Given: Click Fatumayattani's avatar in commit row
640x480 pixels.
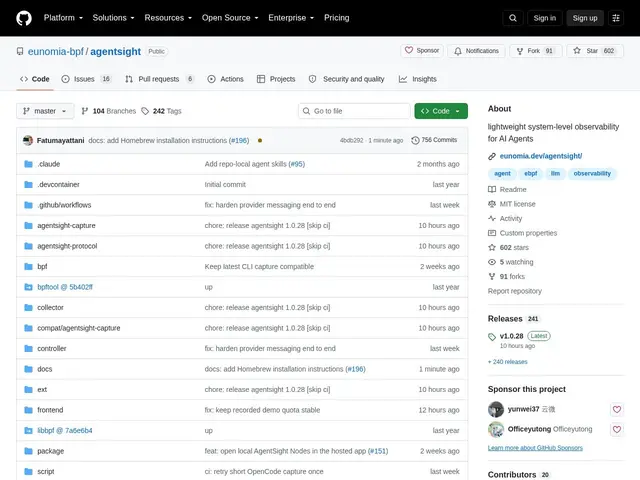Looking at the screenshot, I should coord(28,140).
